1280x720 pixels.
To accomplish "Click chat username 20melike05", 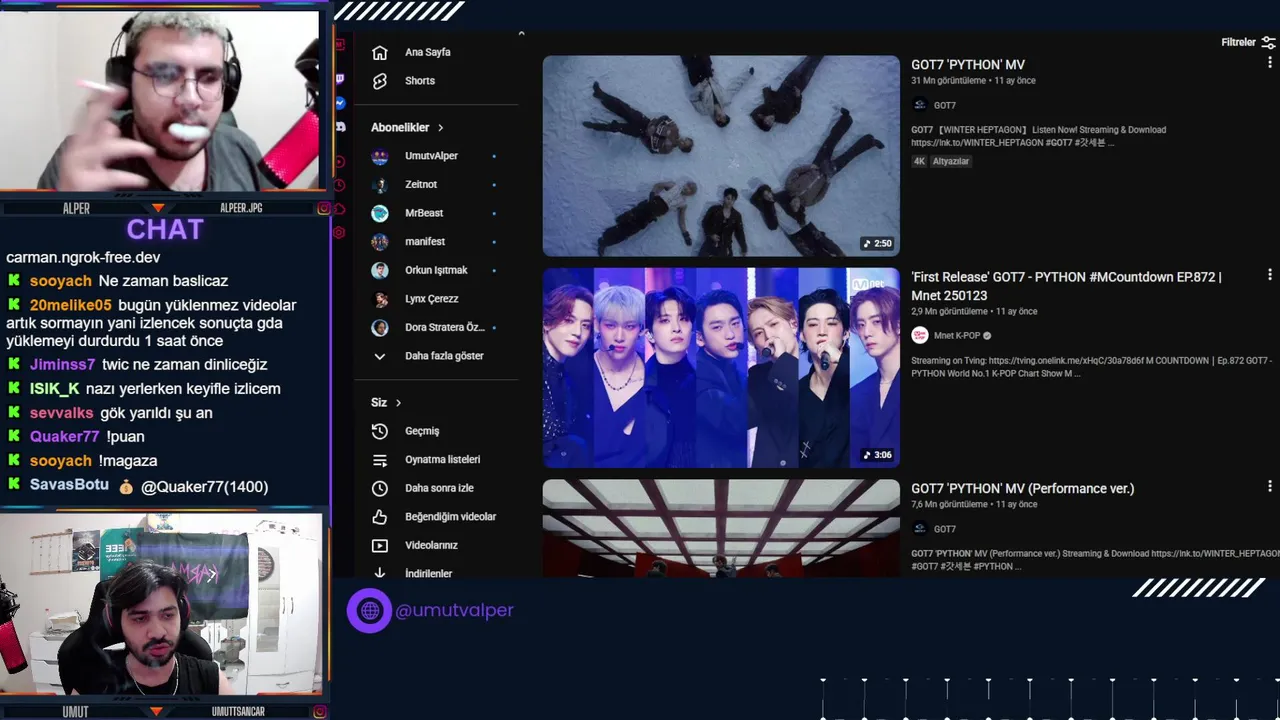I will pos(70,305).
